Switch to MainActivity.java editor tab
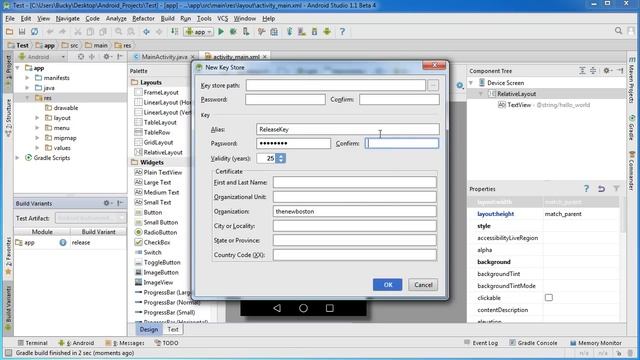Viewport: 640px width, 360px height. 163,57
